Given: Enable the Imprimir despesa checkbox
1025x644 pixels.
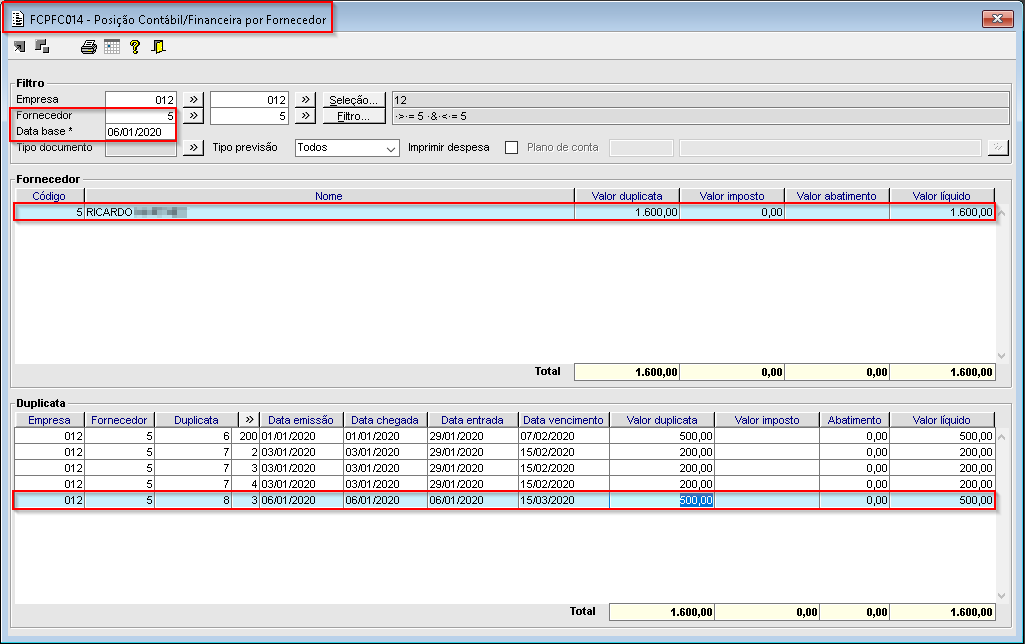Looking at the screenshot, I should (x=512, y=148).
